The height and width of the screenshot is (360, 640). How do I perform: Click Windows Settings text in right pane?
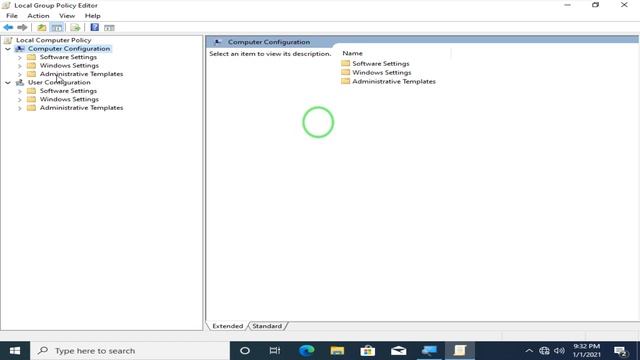382,73
